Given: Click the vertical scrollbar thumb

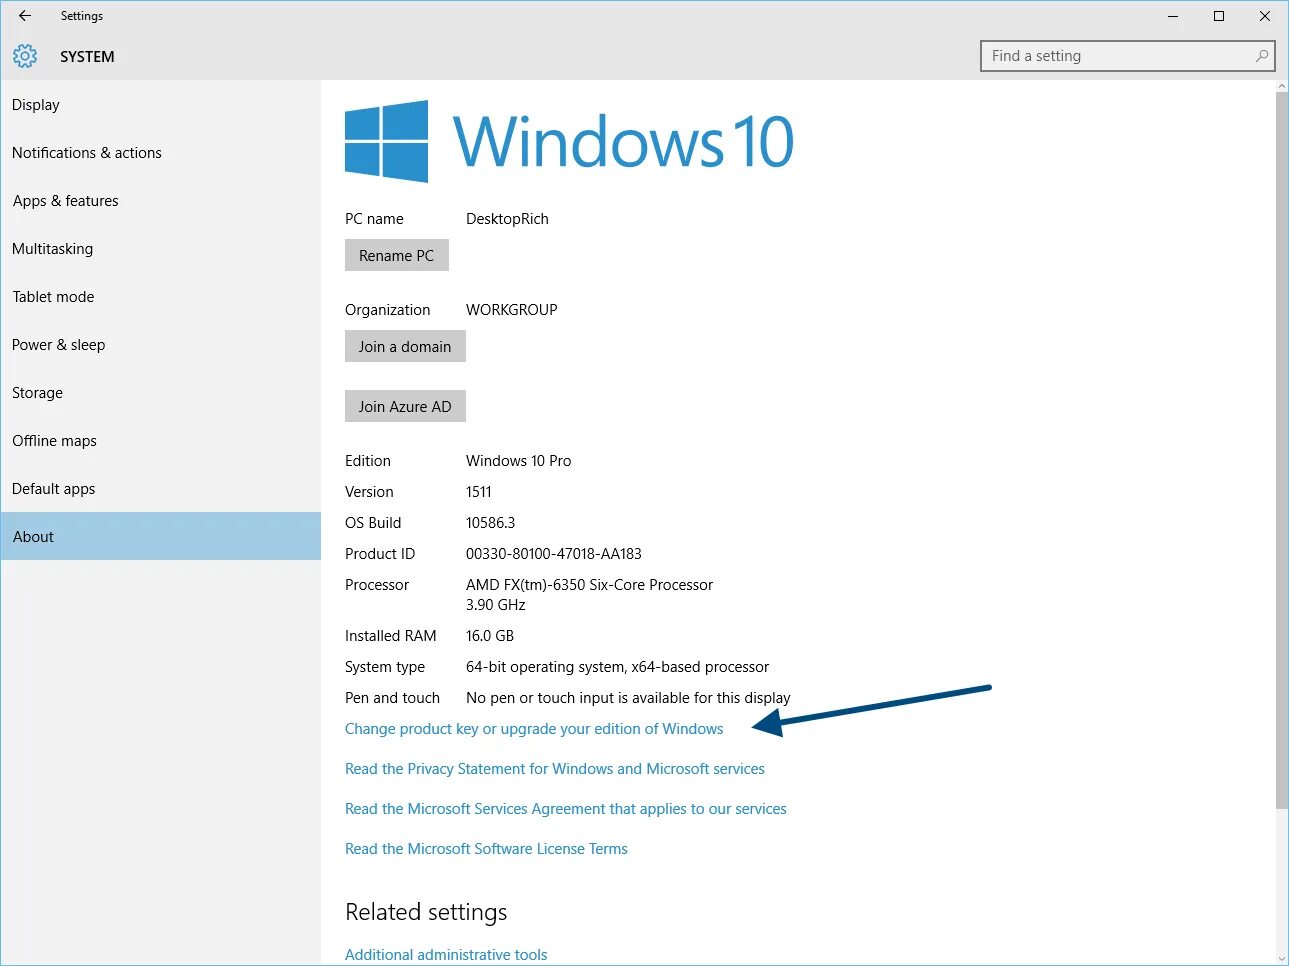Looking at the screenshot, I should 1282,450.
